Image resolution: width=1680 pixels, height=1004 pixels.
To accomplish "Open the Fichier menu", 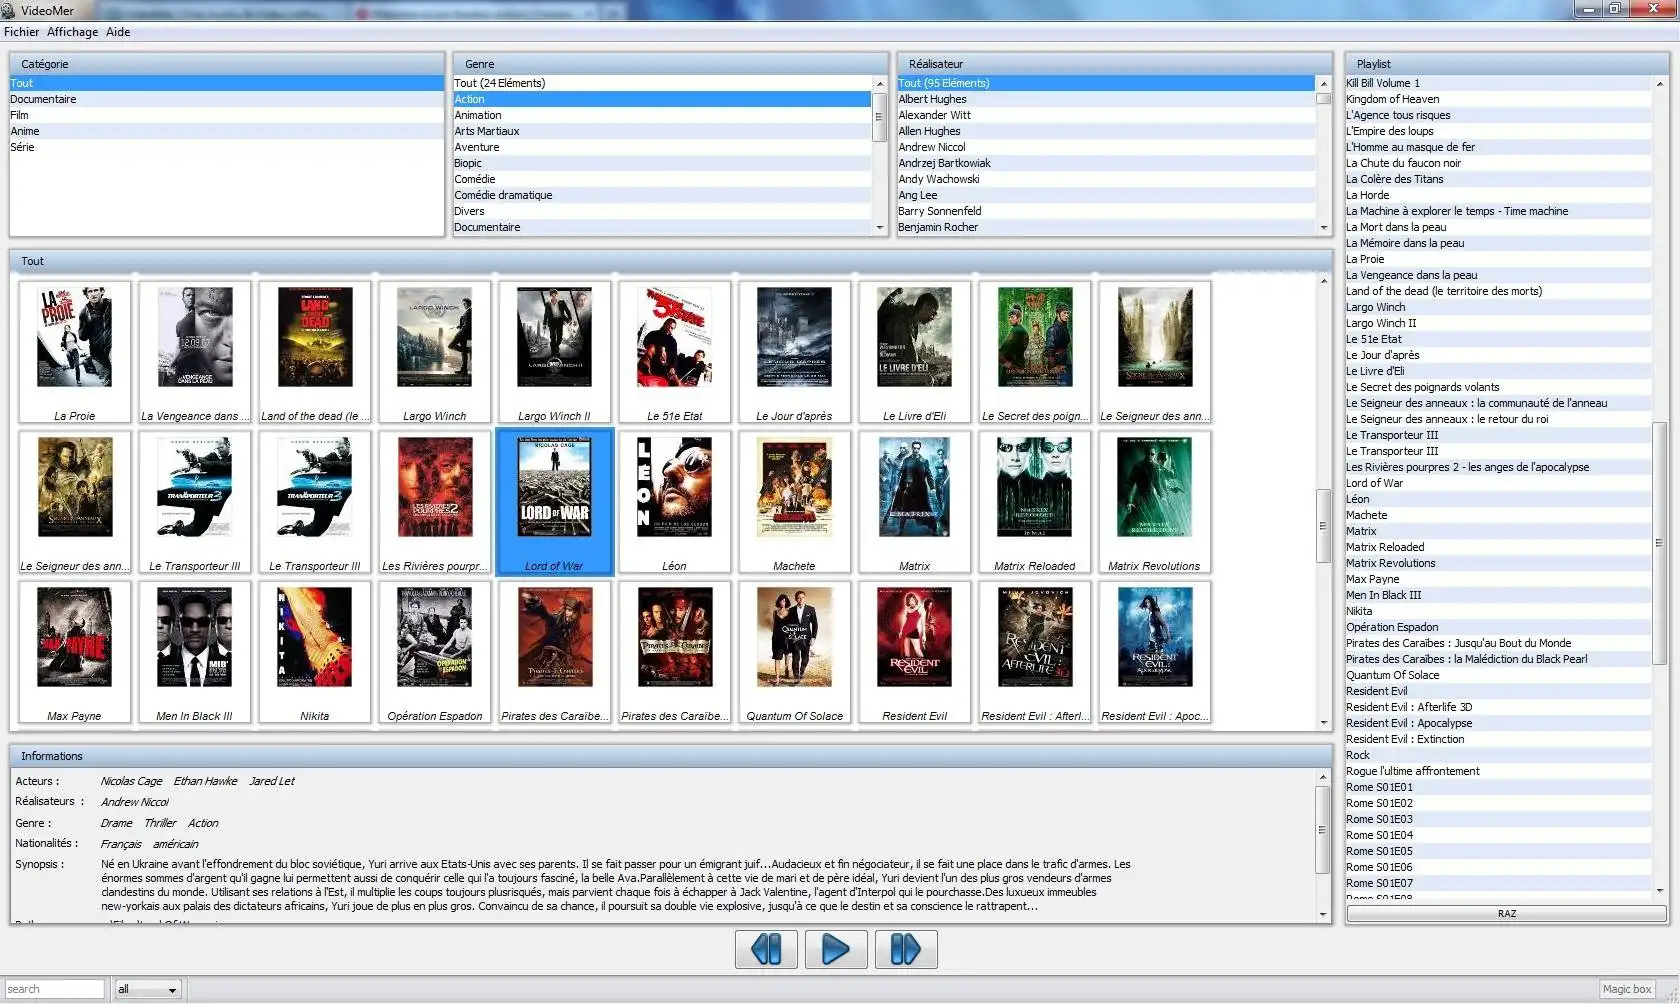I will (21, 32).
